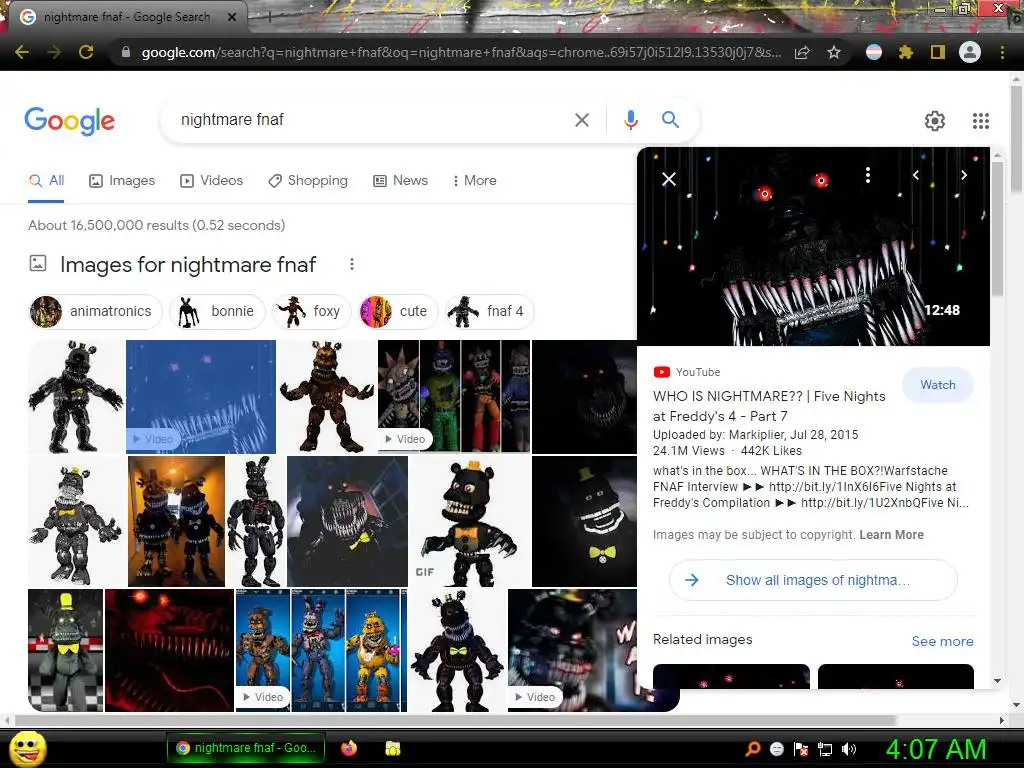
Task: Click the volume speaker tray icon
Action: [849, 749]
